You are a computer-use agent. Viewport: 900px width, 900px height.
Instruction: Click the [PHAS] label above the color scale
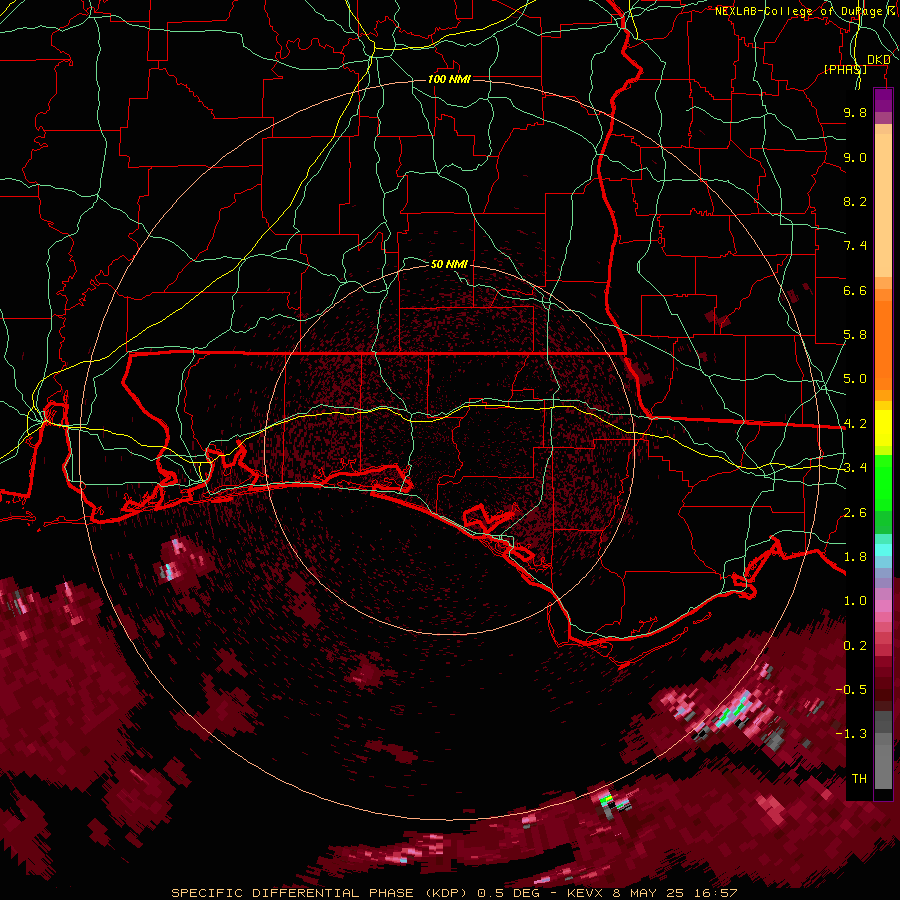pyautogui.click(x=845, y=69)
